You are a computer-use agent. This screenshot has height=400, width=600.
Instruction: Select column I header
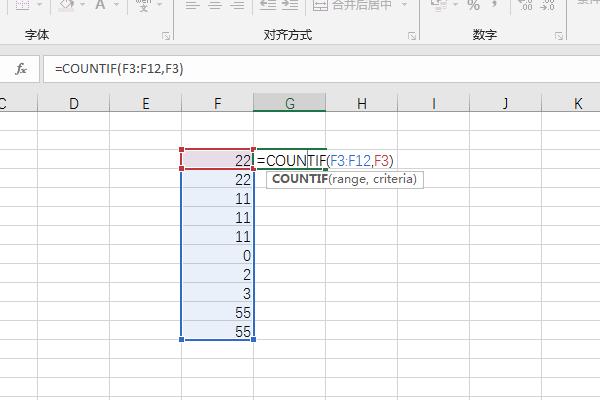pos(434,103)
